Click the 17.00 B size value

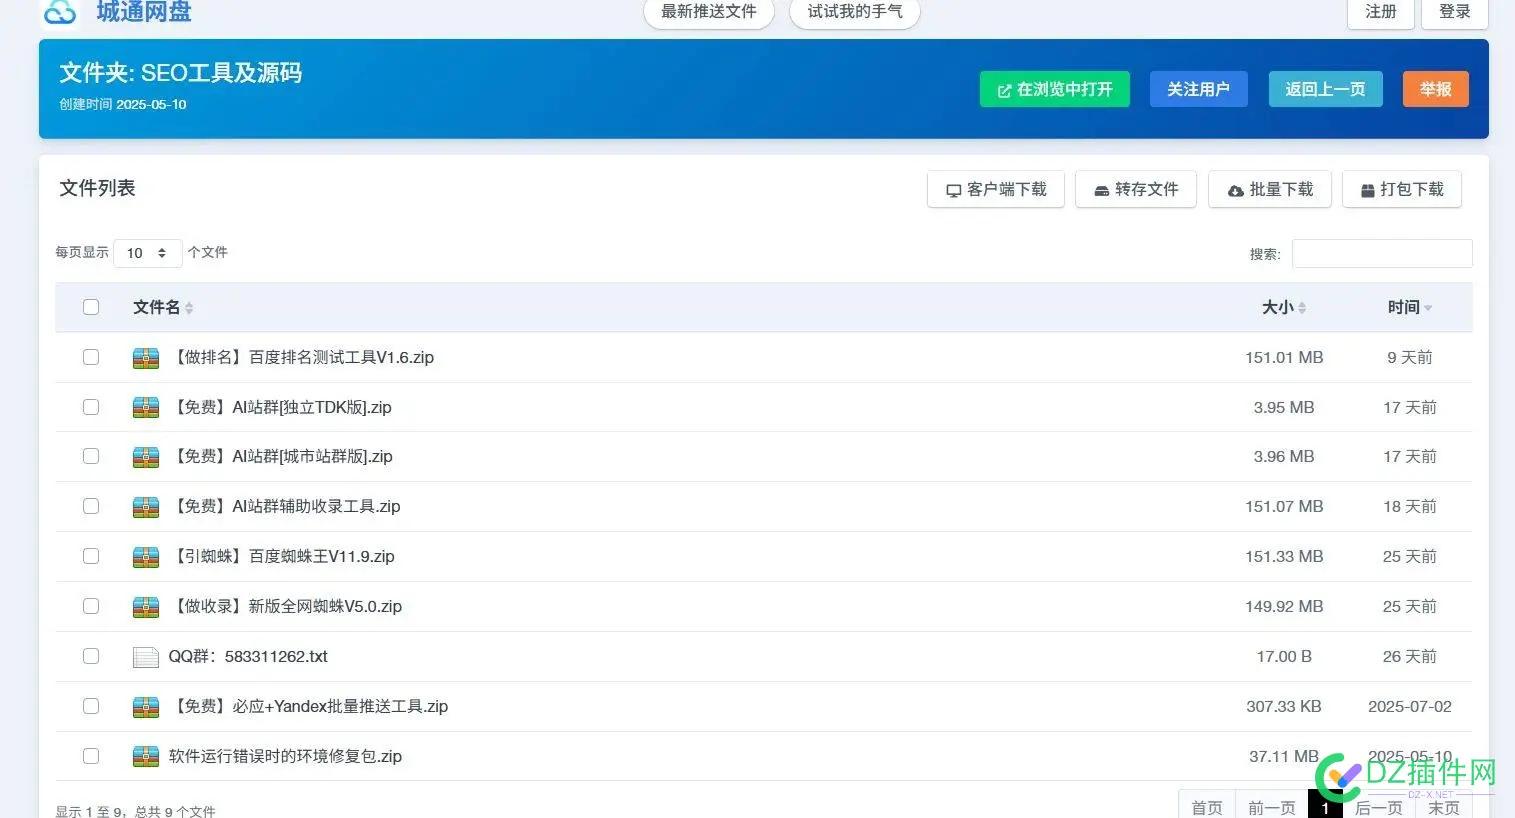(x=1284, y=656)
